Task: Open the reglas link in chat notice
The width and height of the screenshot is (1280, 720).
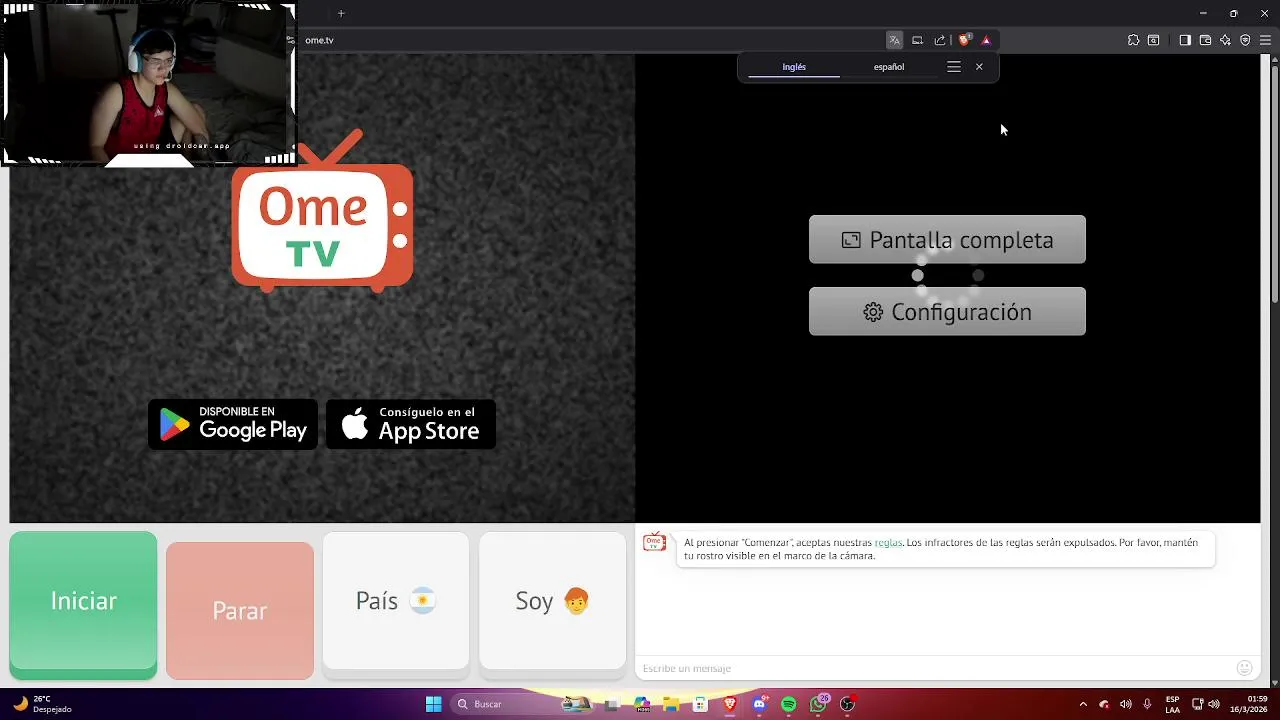Action: (x=888, y=543)
